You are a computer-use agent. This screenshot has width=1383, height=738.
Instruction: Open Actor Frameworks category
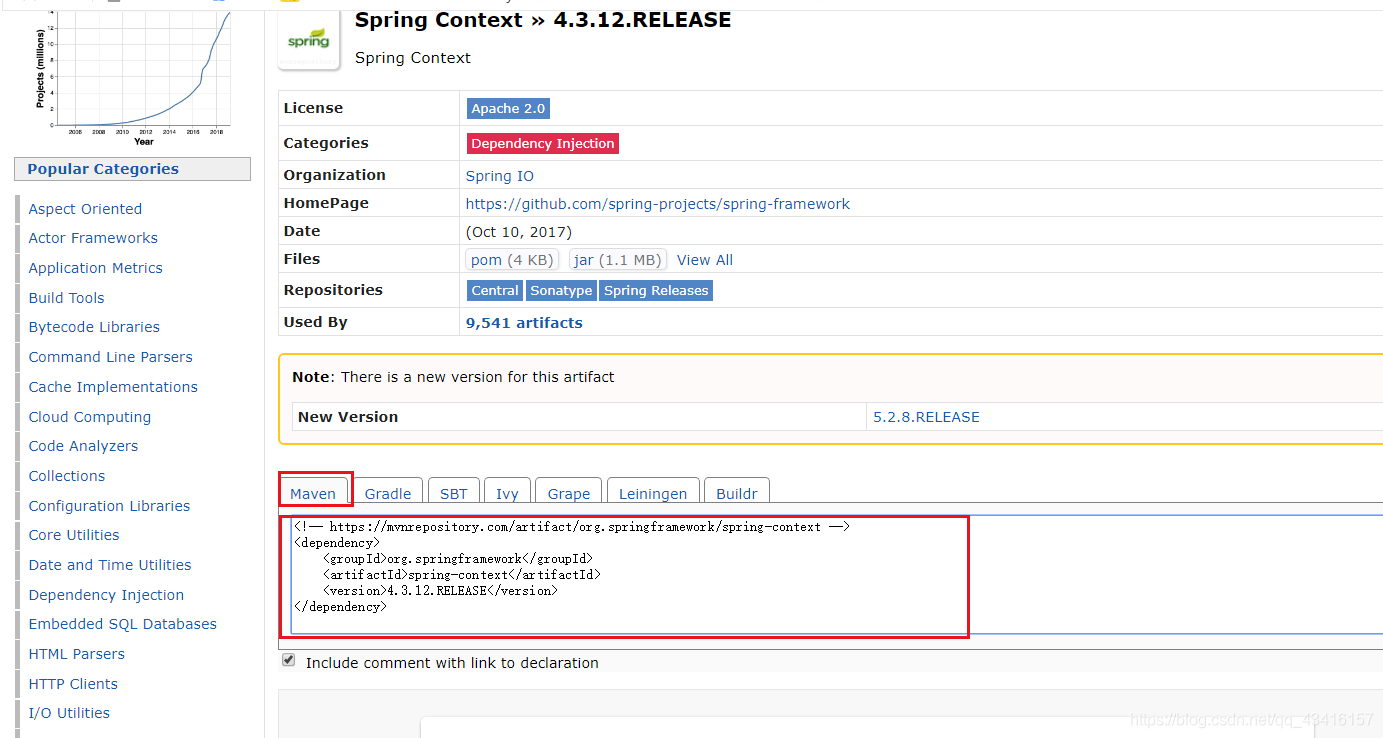93,238
